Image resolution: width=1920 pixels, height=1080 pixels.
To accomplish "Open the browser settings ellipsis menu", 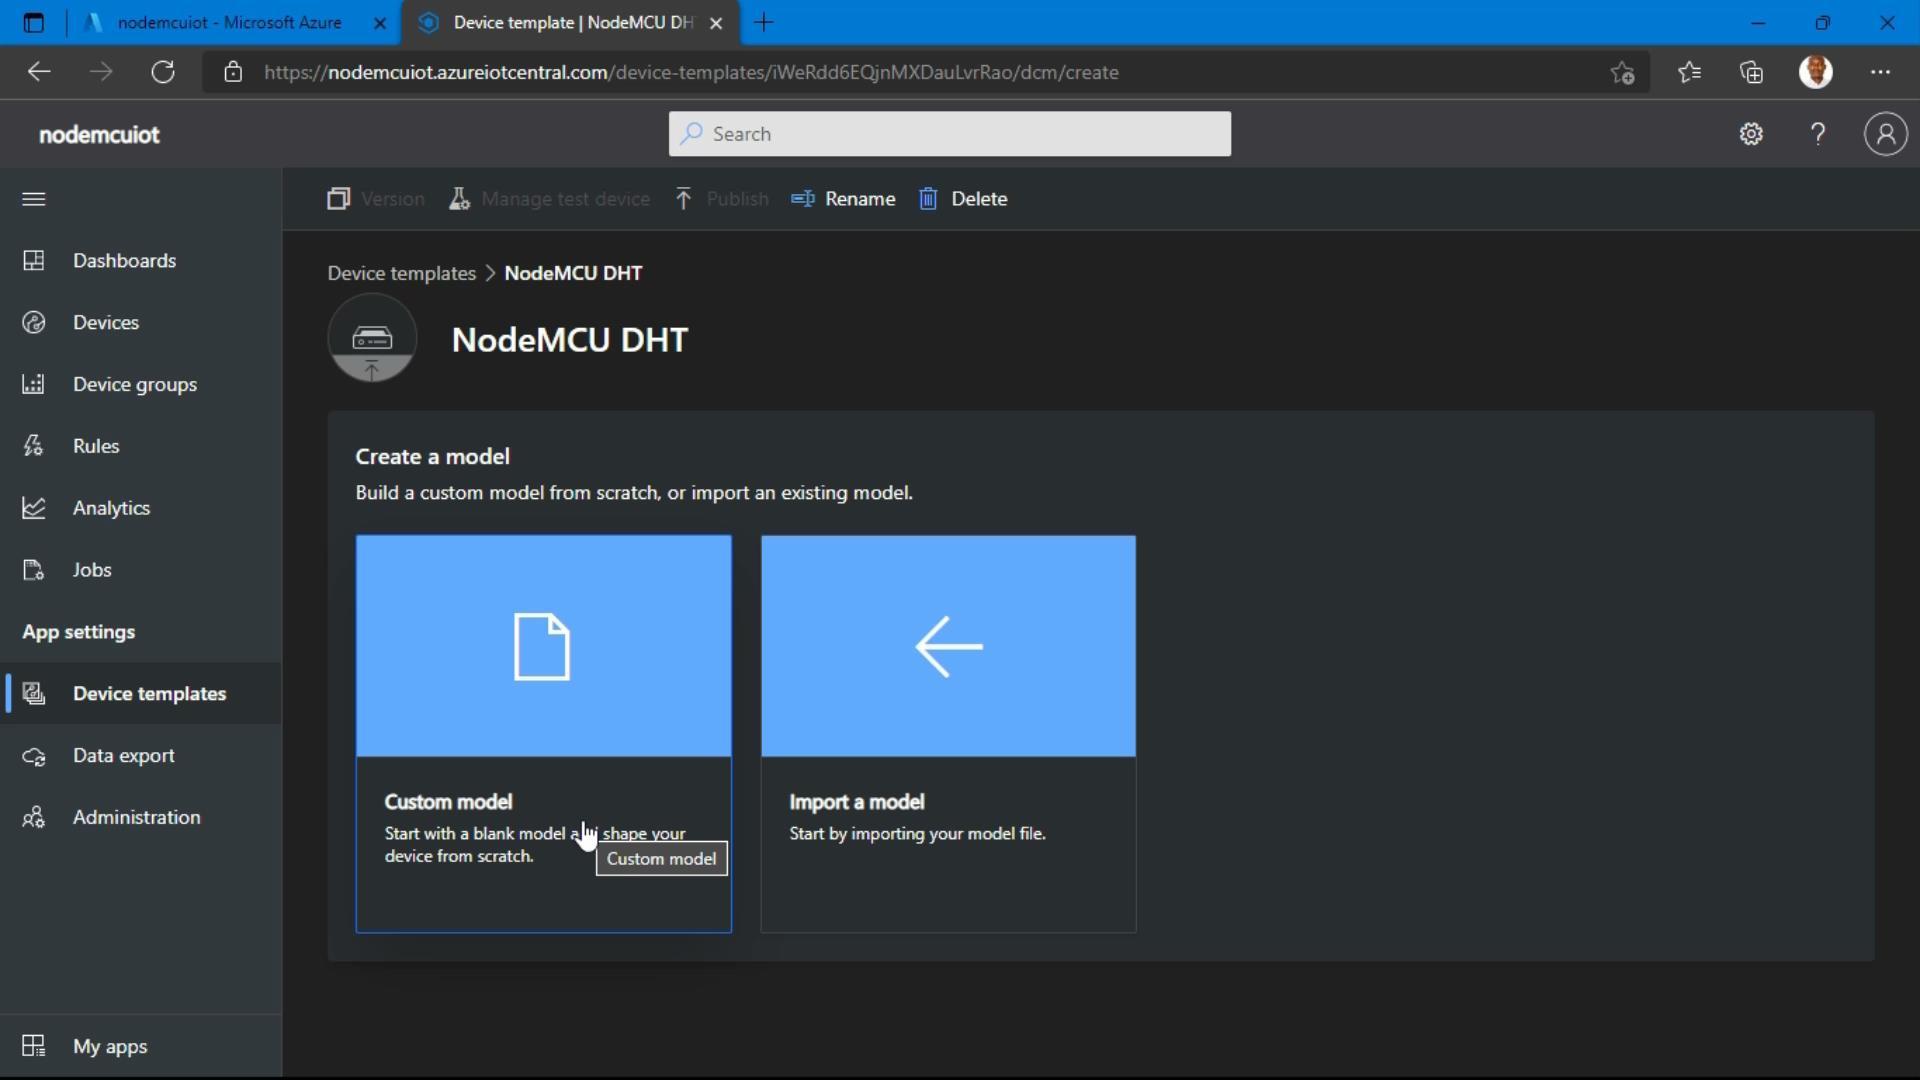I will coord(1882,71).
